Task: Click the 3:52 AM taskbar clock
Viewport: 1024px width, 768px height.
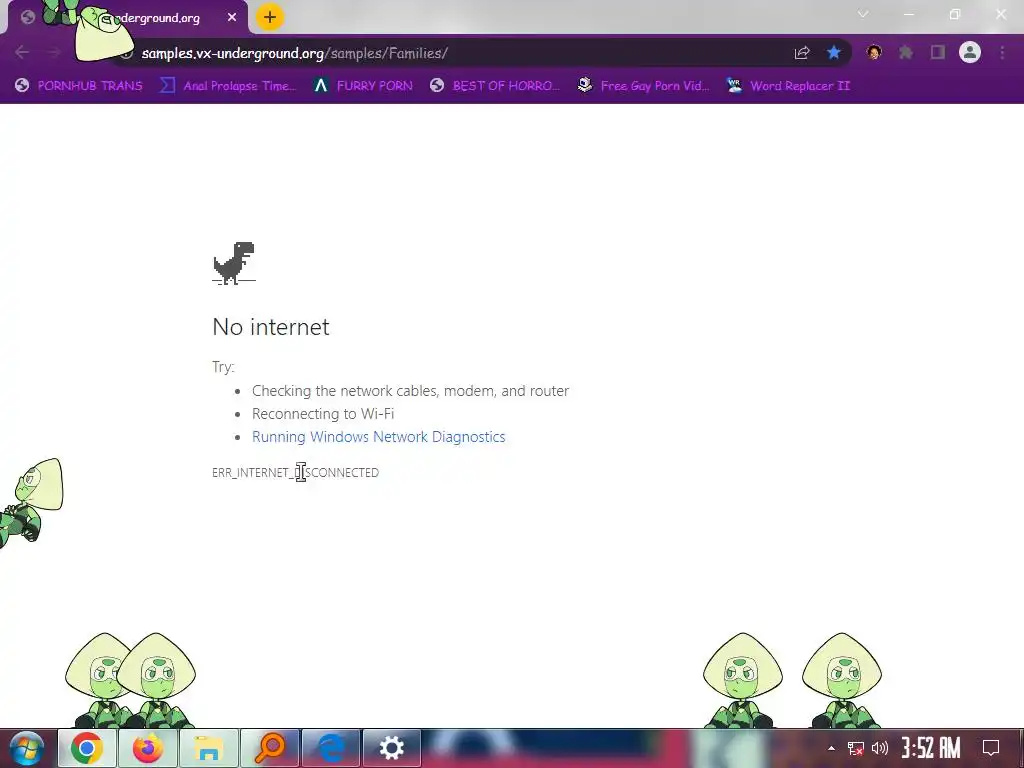Action: pyautogui.click(x=931, y=748)
